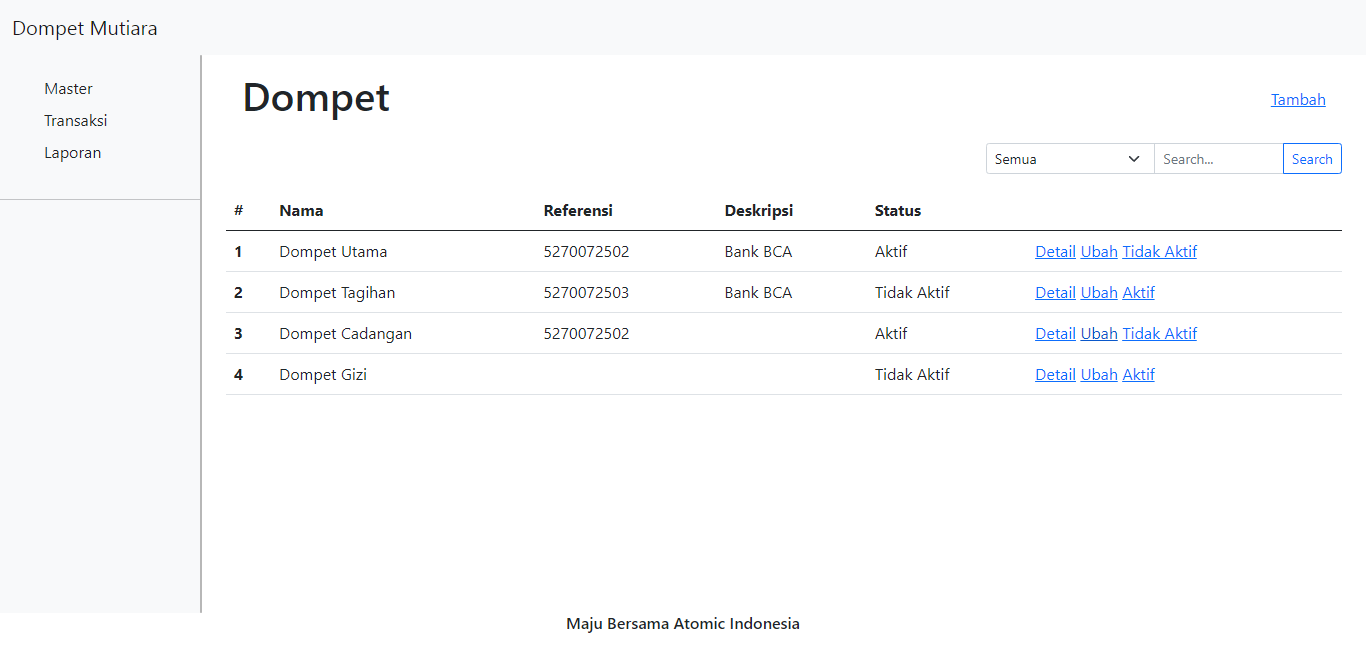
Task: Open the Tambah link to add a wallet
Action: pyautogui.click(x=1297, y=99)
